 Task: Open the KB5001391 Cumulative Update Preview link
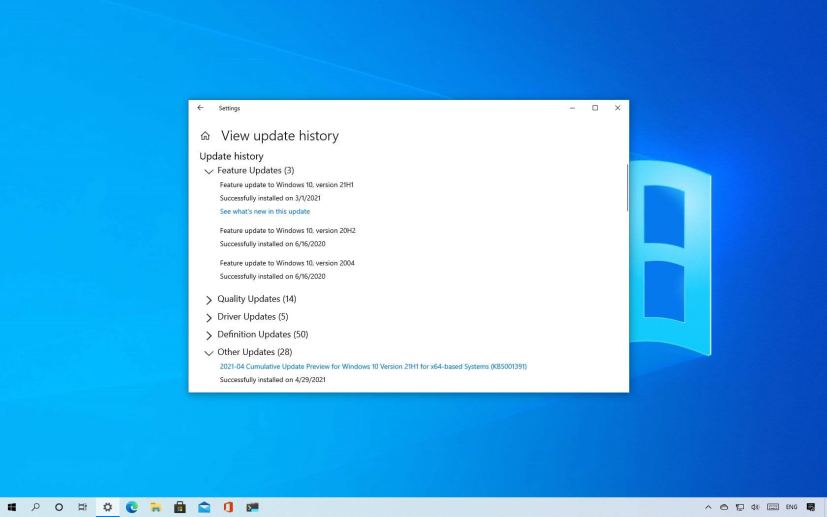tap(373, 366)
